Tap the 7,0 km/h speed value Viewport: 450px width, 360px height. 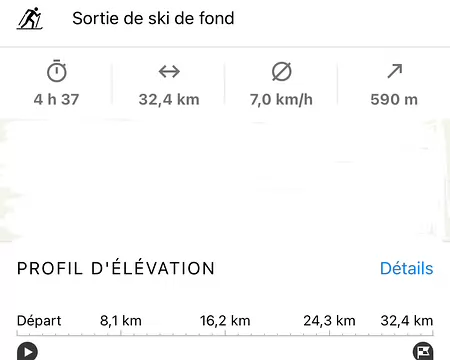coord(281,99)
